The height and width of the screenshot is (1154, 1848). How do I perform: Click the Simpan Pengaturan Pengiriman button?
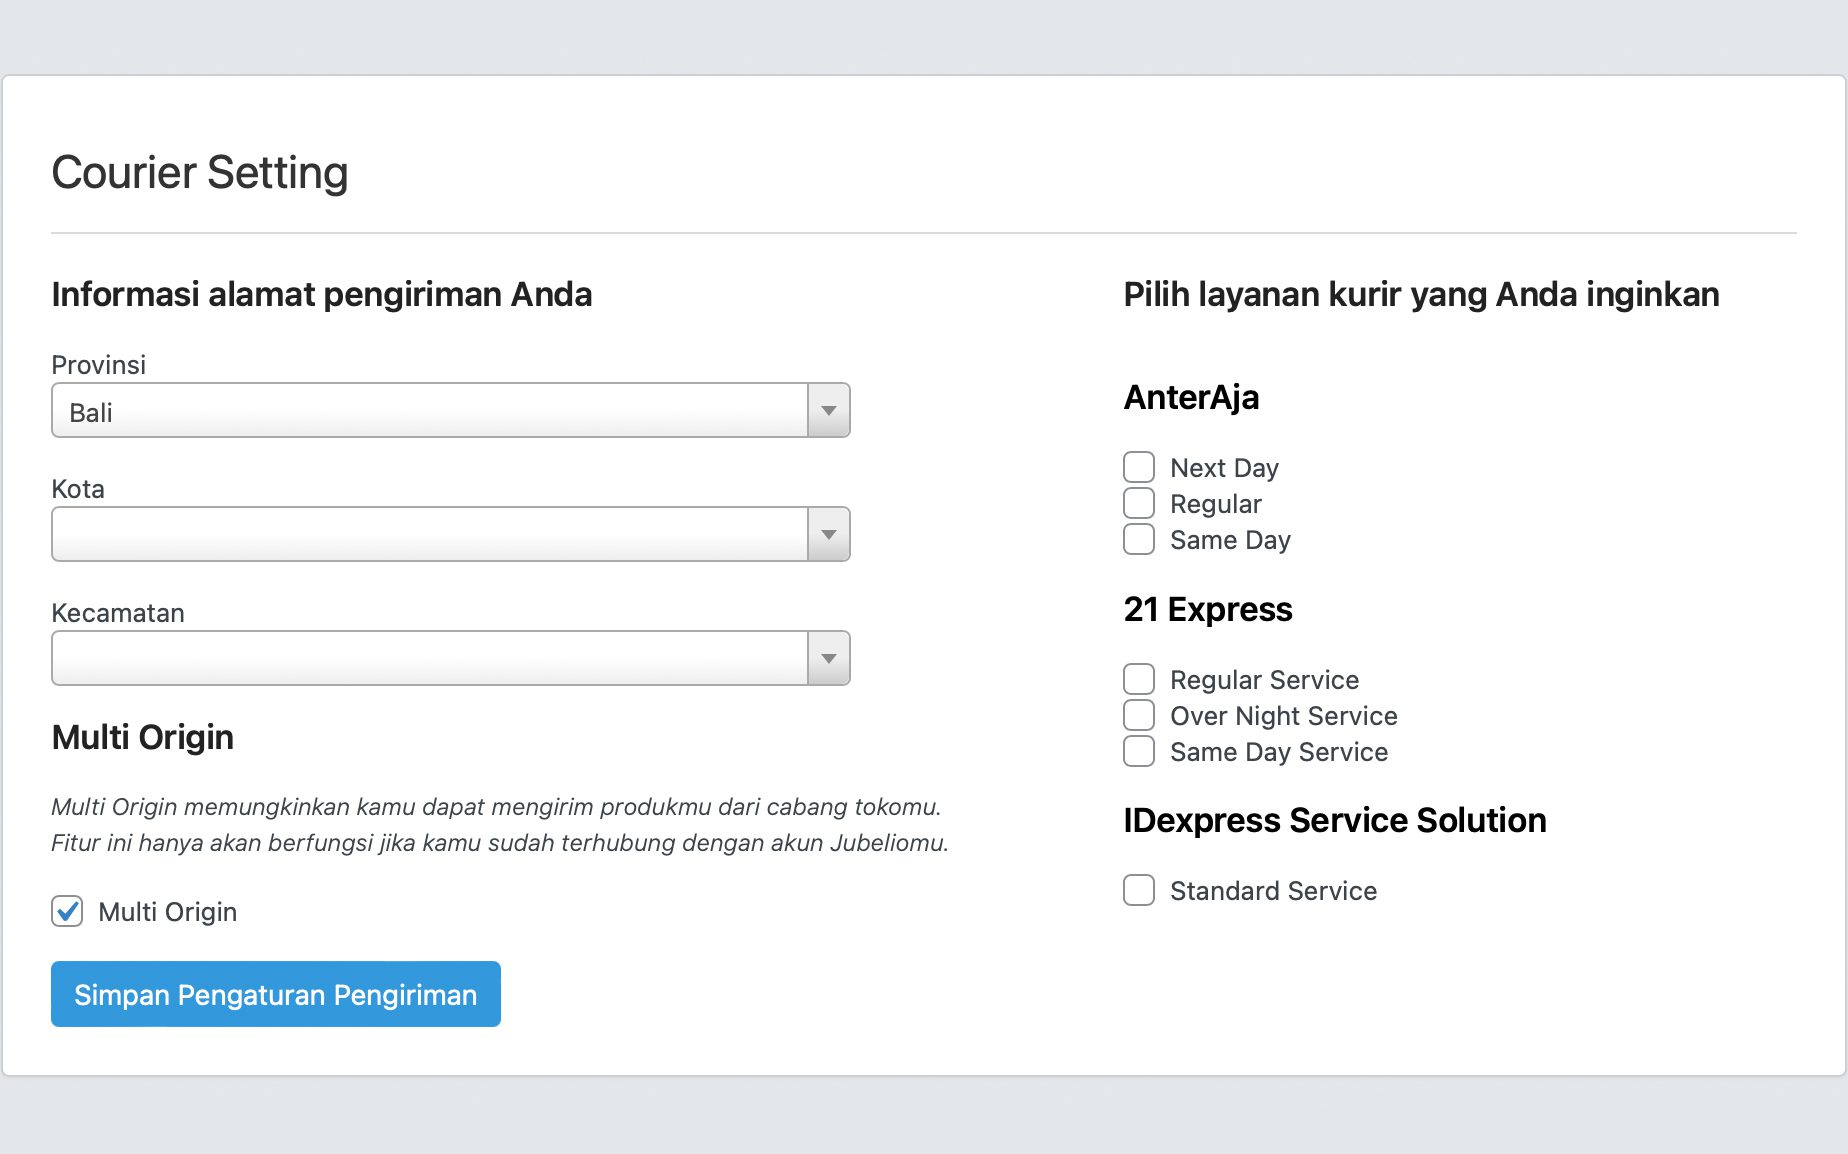point(276,994)
